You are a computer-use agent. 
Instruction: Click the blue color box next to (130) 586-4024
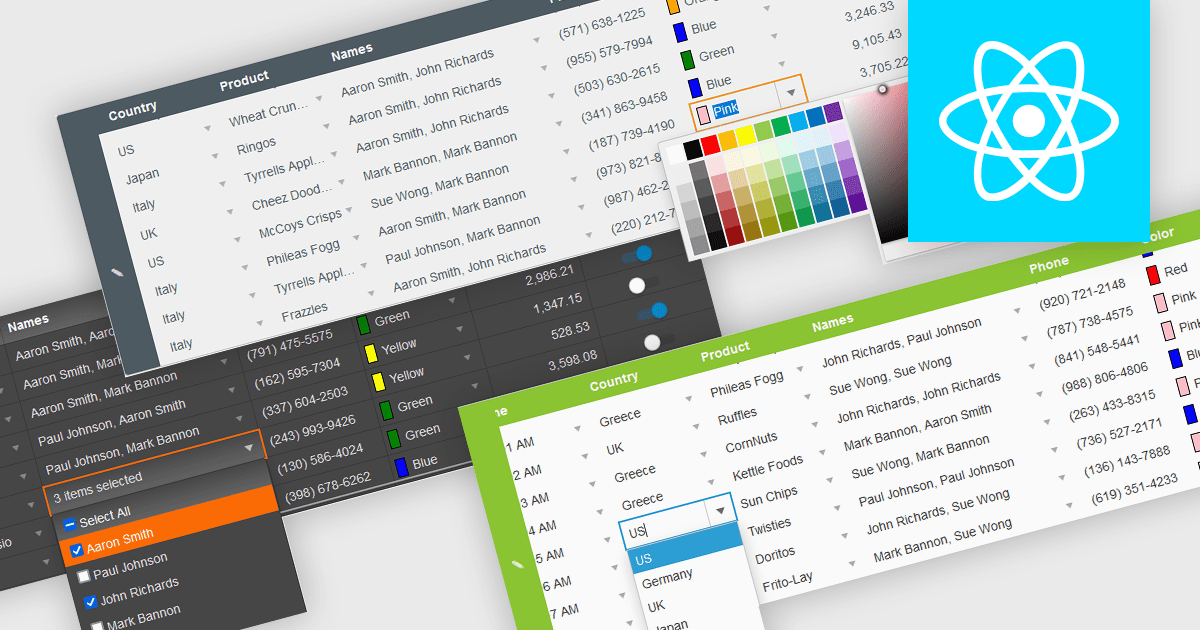click(399, 466)
